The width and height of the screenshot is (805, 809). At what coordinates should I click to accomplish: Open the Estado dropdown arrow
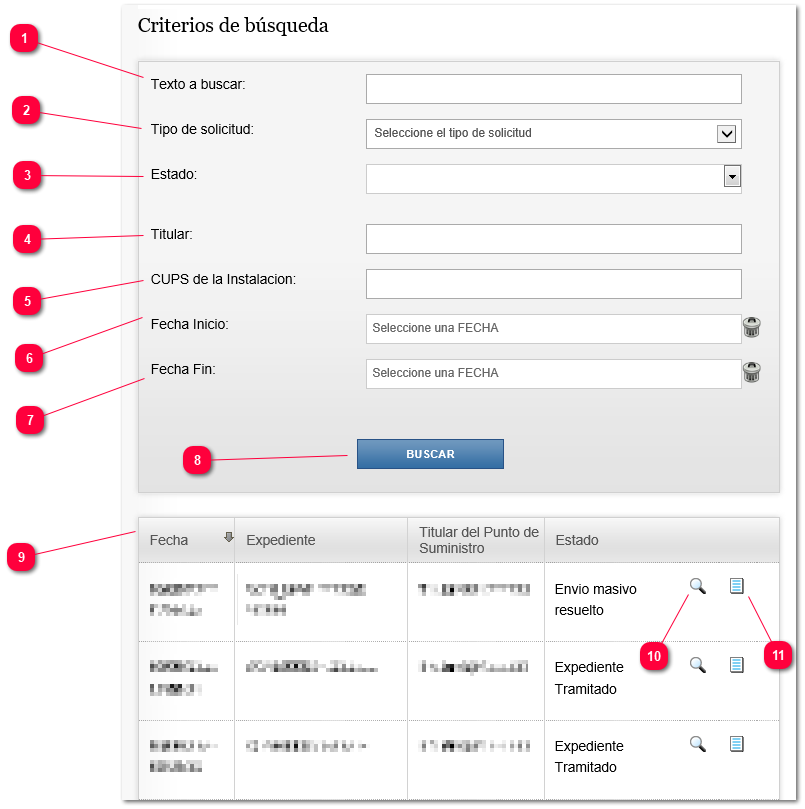pyautogui.click(x=732, y=176)
